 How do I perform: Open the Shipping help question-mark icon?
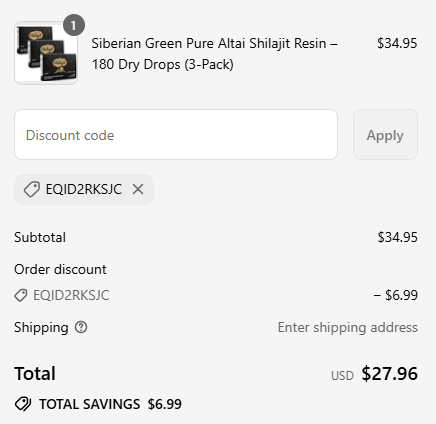click(x=81, y=327)
